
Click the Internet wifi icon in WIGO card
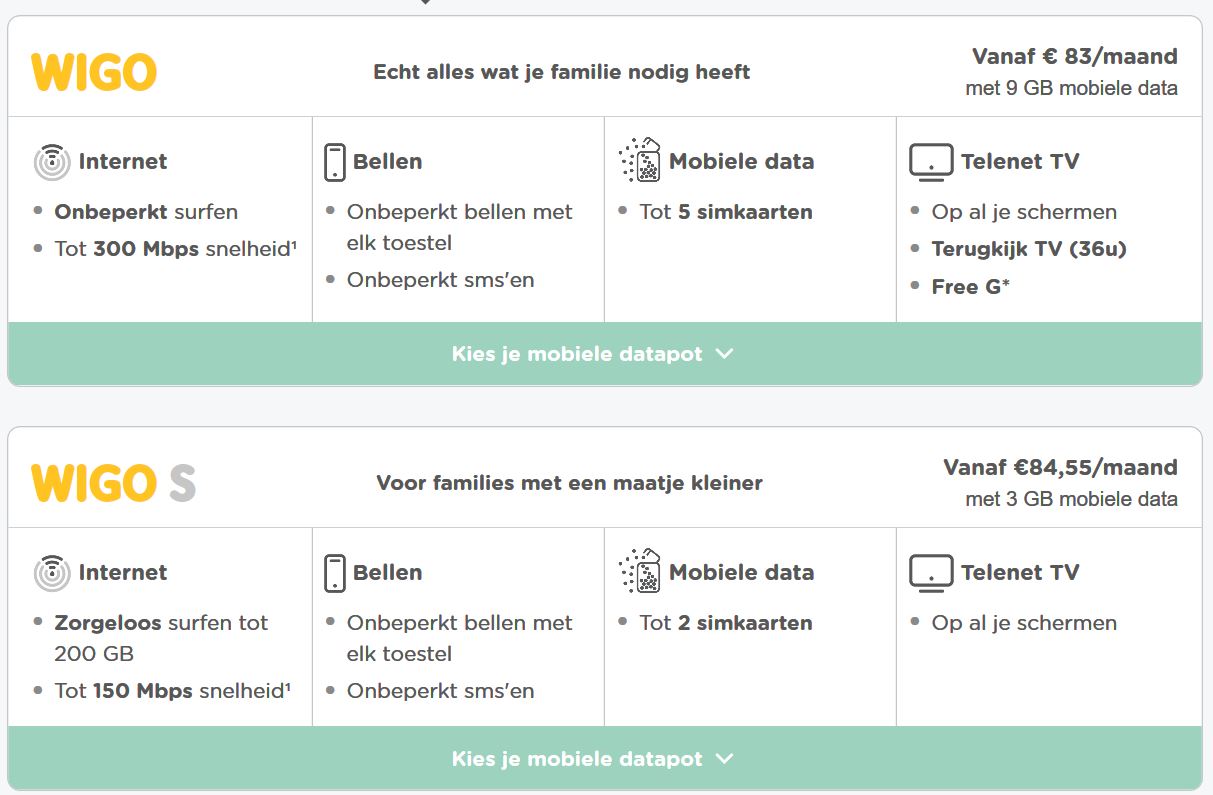click(52, 162)
